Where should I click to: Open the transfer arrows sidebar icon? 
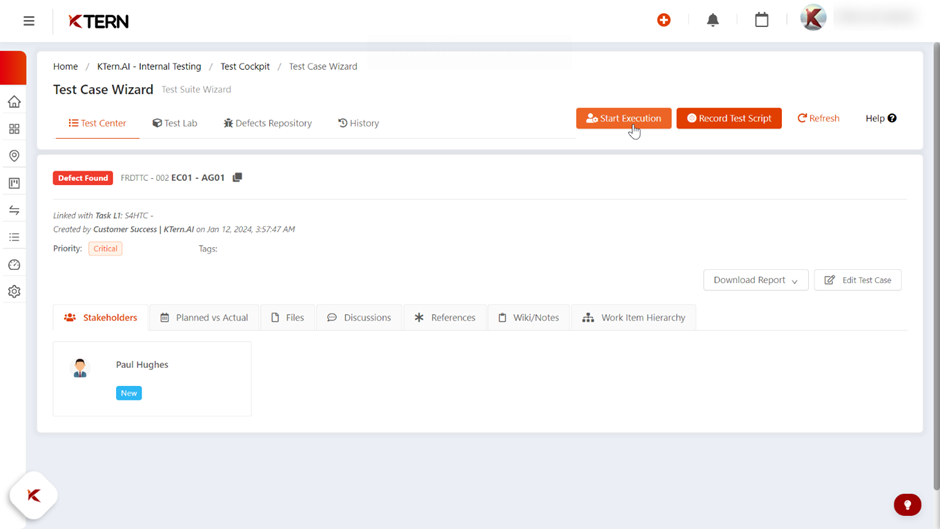(x=14, y=210)
